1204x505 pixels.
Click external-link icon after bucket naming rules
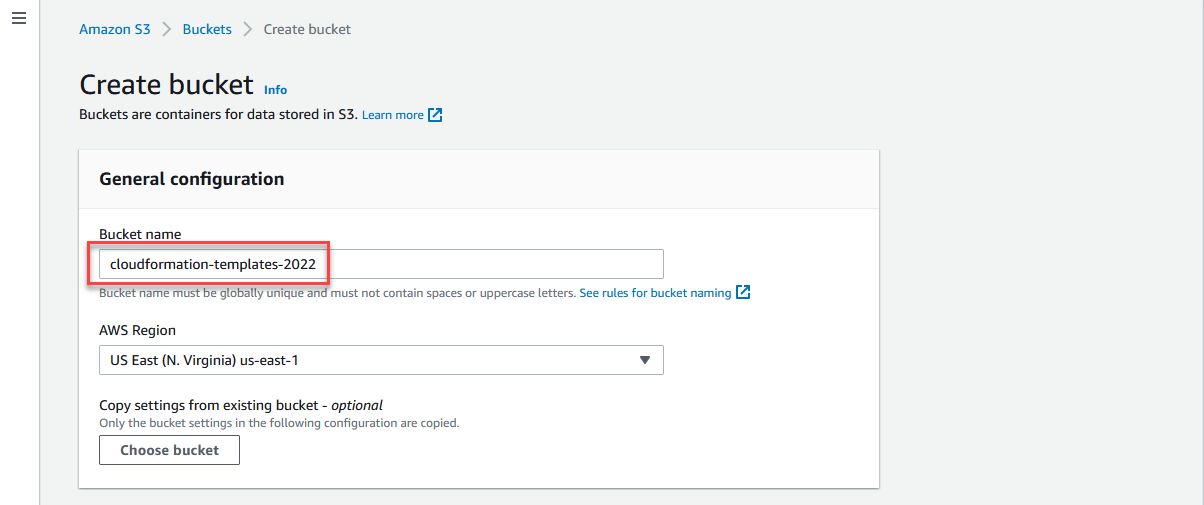(x=743, y=293)
